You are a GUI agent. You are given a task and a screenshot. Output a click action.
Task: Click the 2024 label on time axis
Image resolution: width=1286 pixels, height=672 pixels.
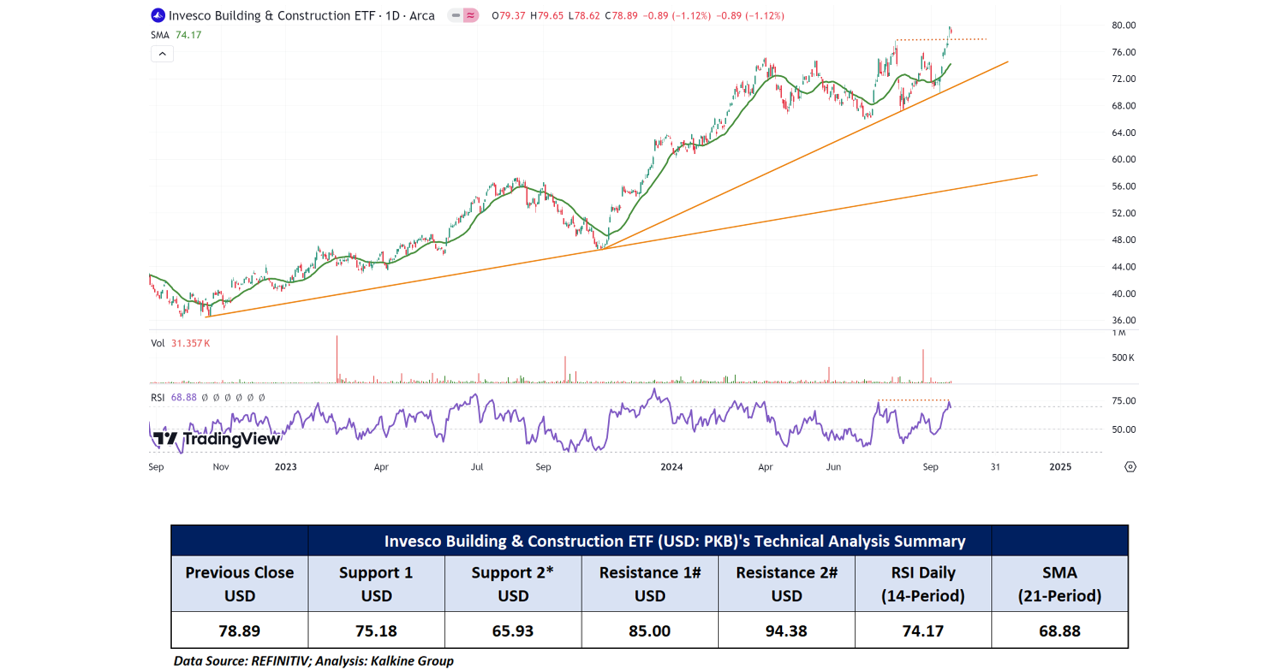coord(672,467)
